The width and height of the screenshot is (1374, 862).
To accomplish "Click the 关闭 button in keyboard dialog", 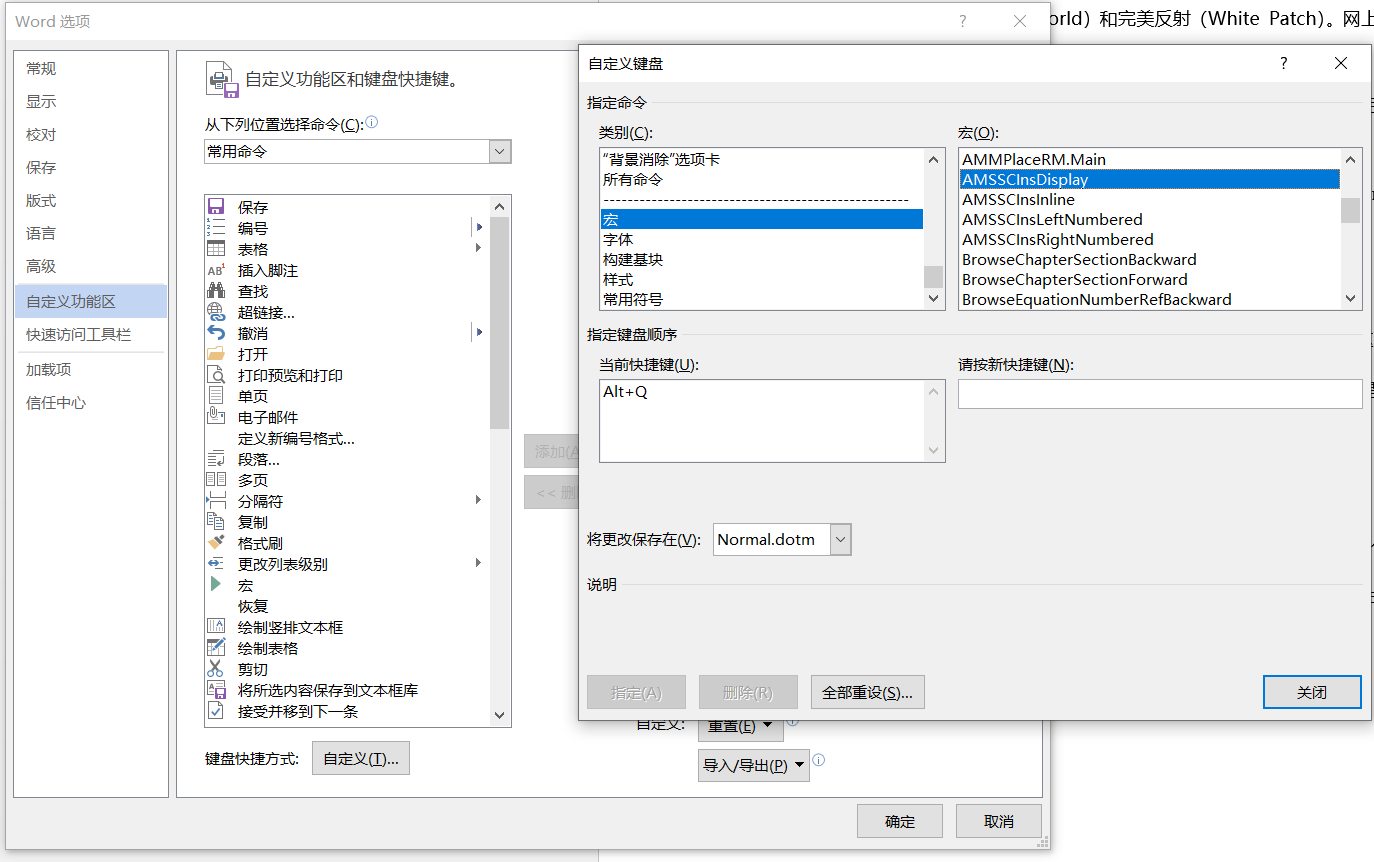I will pyautogui.click(x=1312, y=691).
